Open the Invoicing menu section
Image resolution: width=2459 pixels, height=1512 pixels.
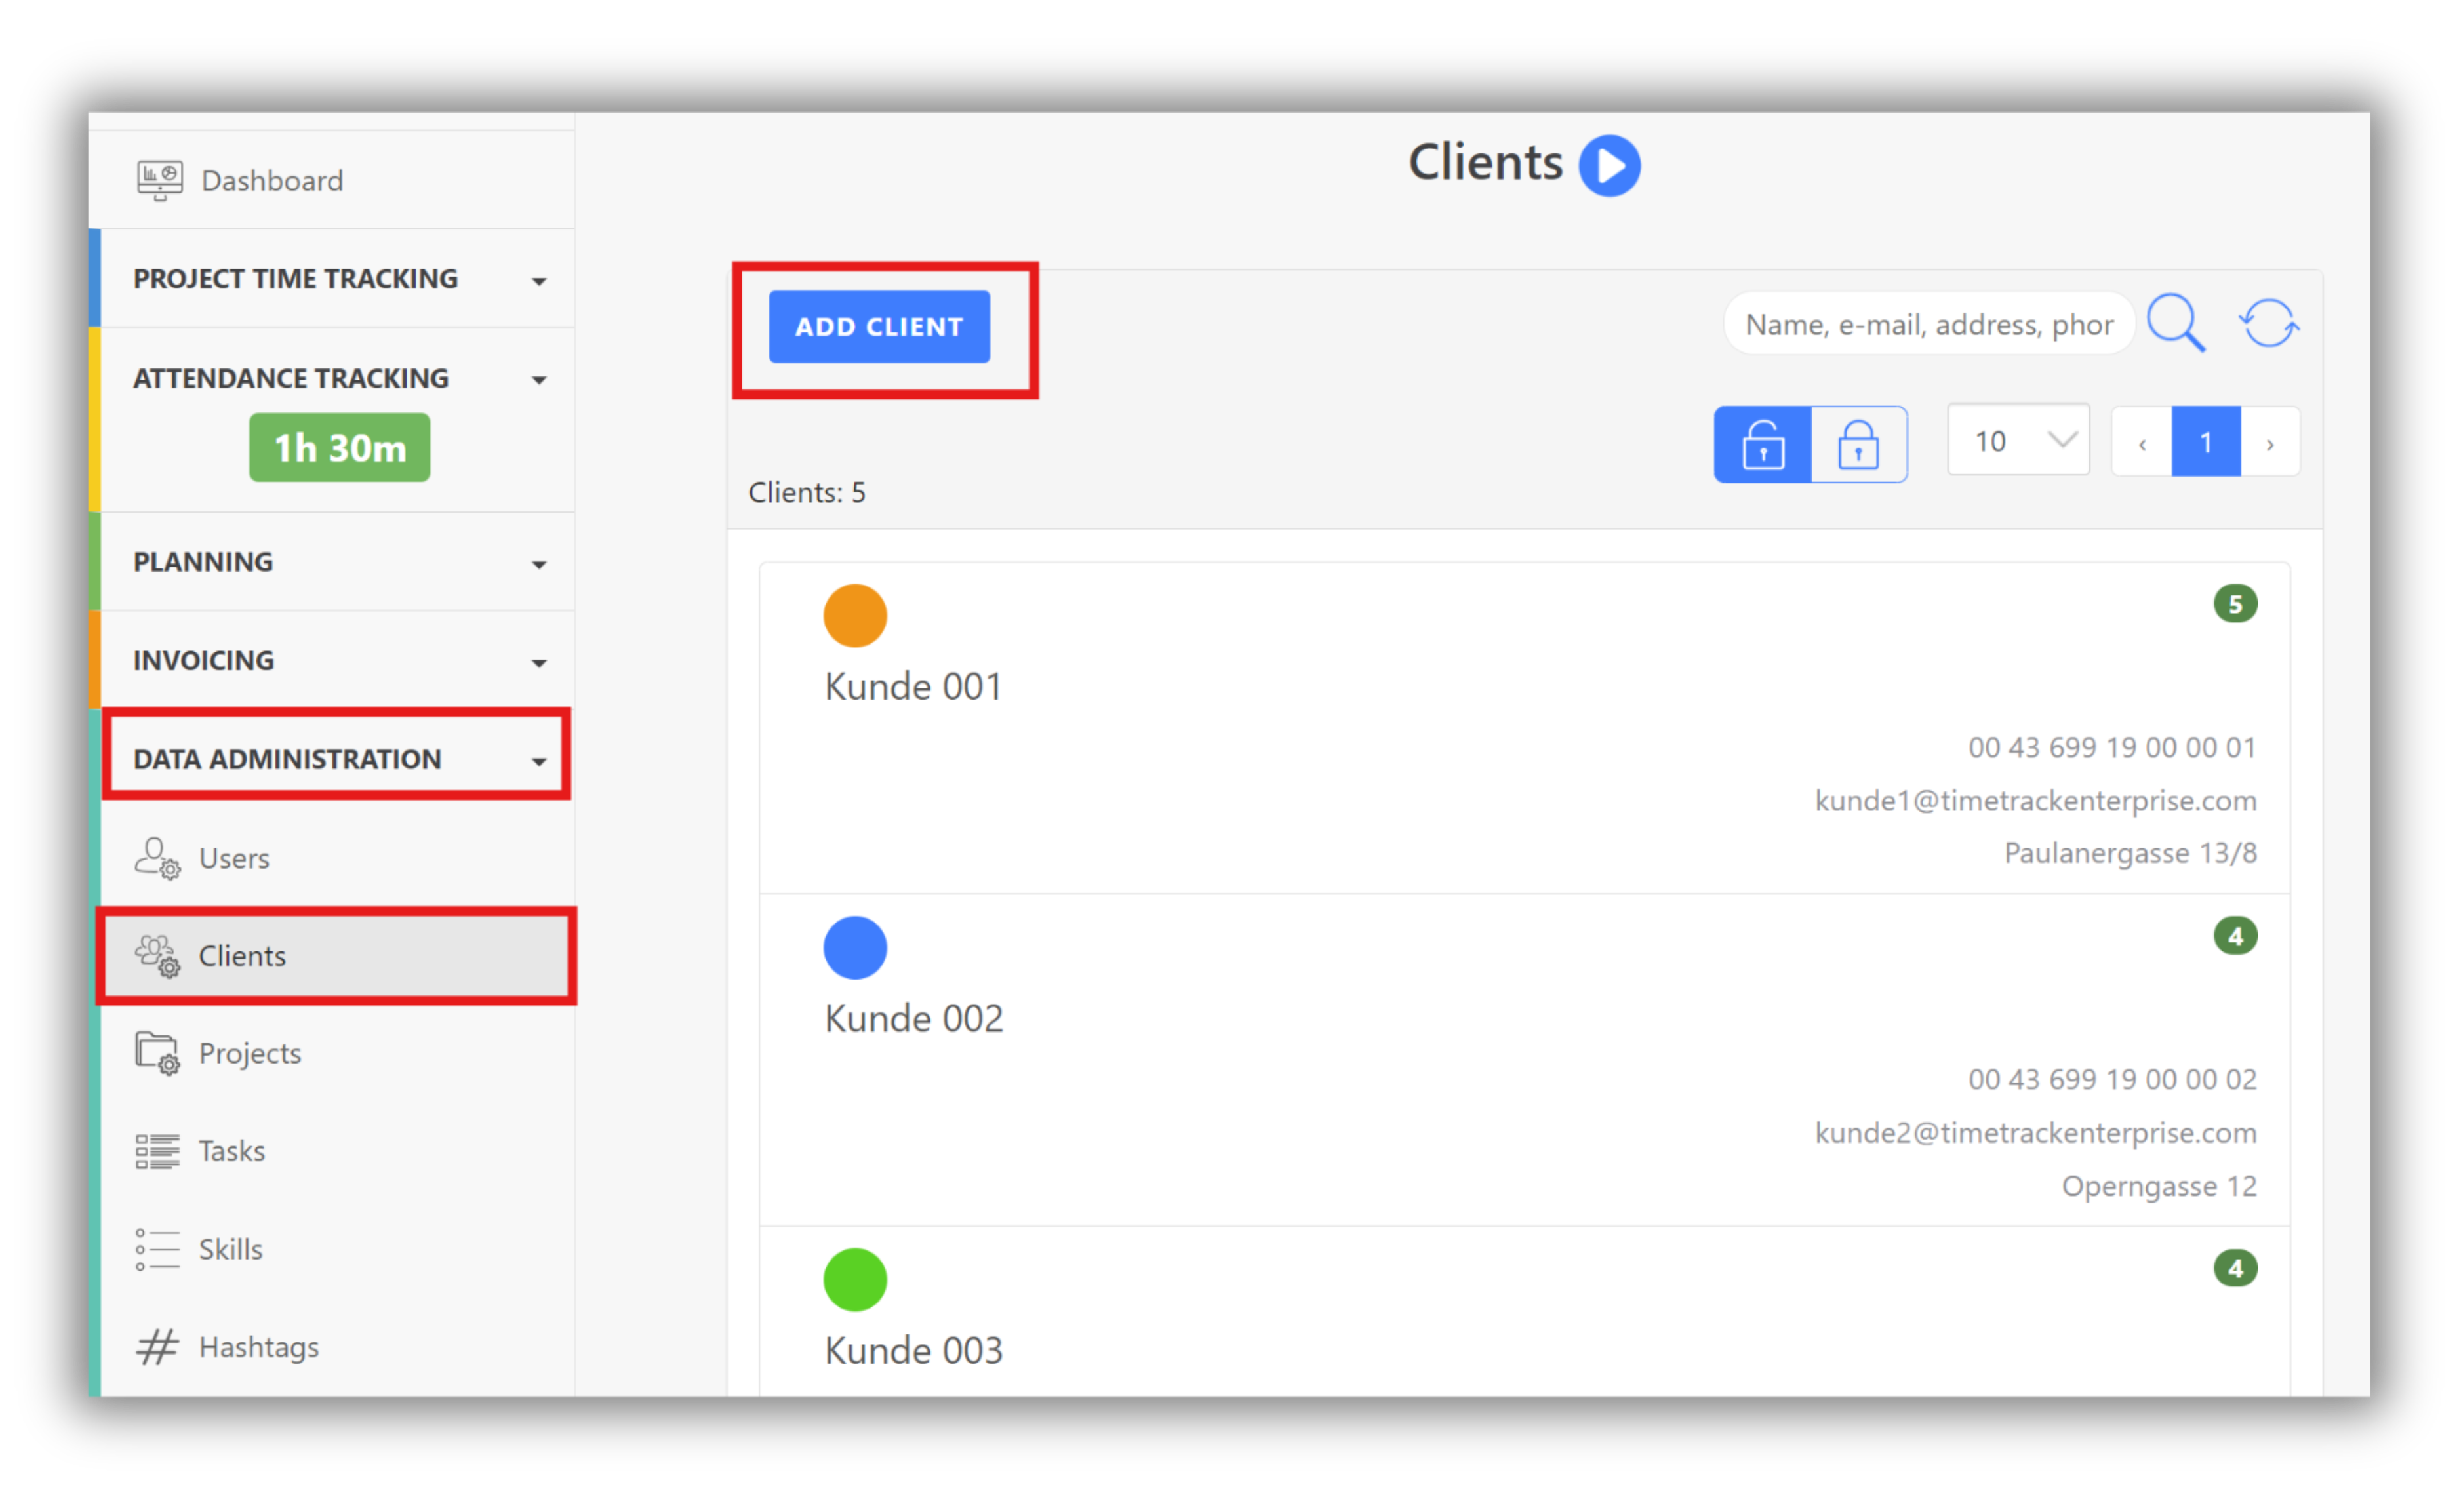(x=539, y=661)
